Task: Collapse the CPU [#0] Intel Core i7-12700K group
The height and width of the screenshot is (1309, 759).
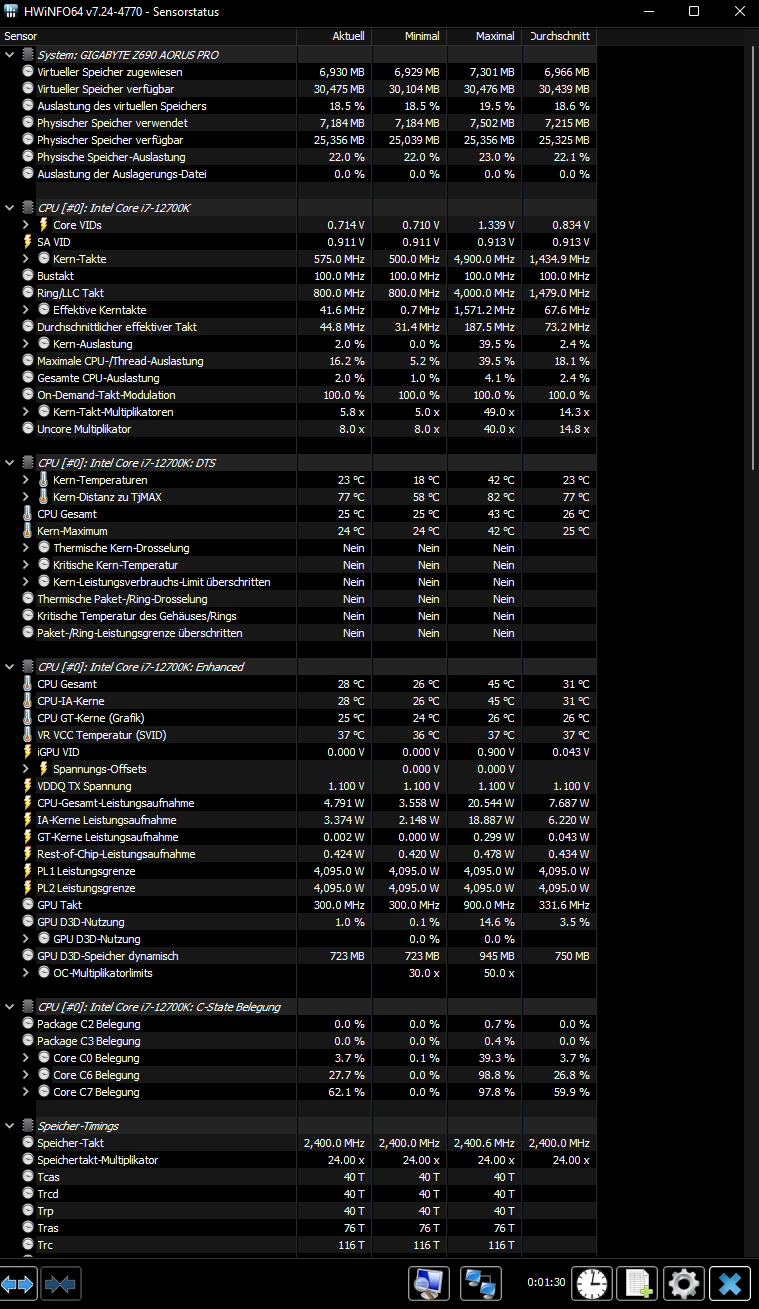Action: pyautogui.click(x=10, y=208)
